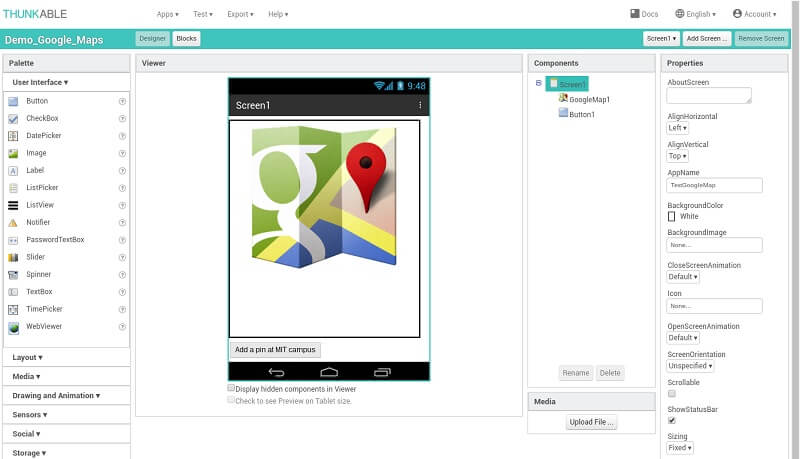Open the Apps menu

click(x=167, y=14)
